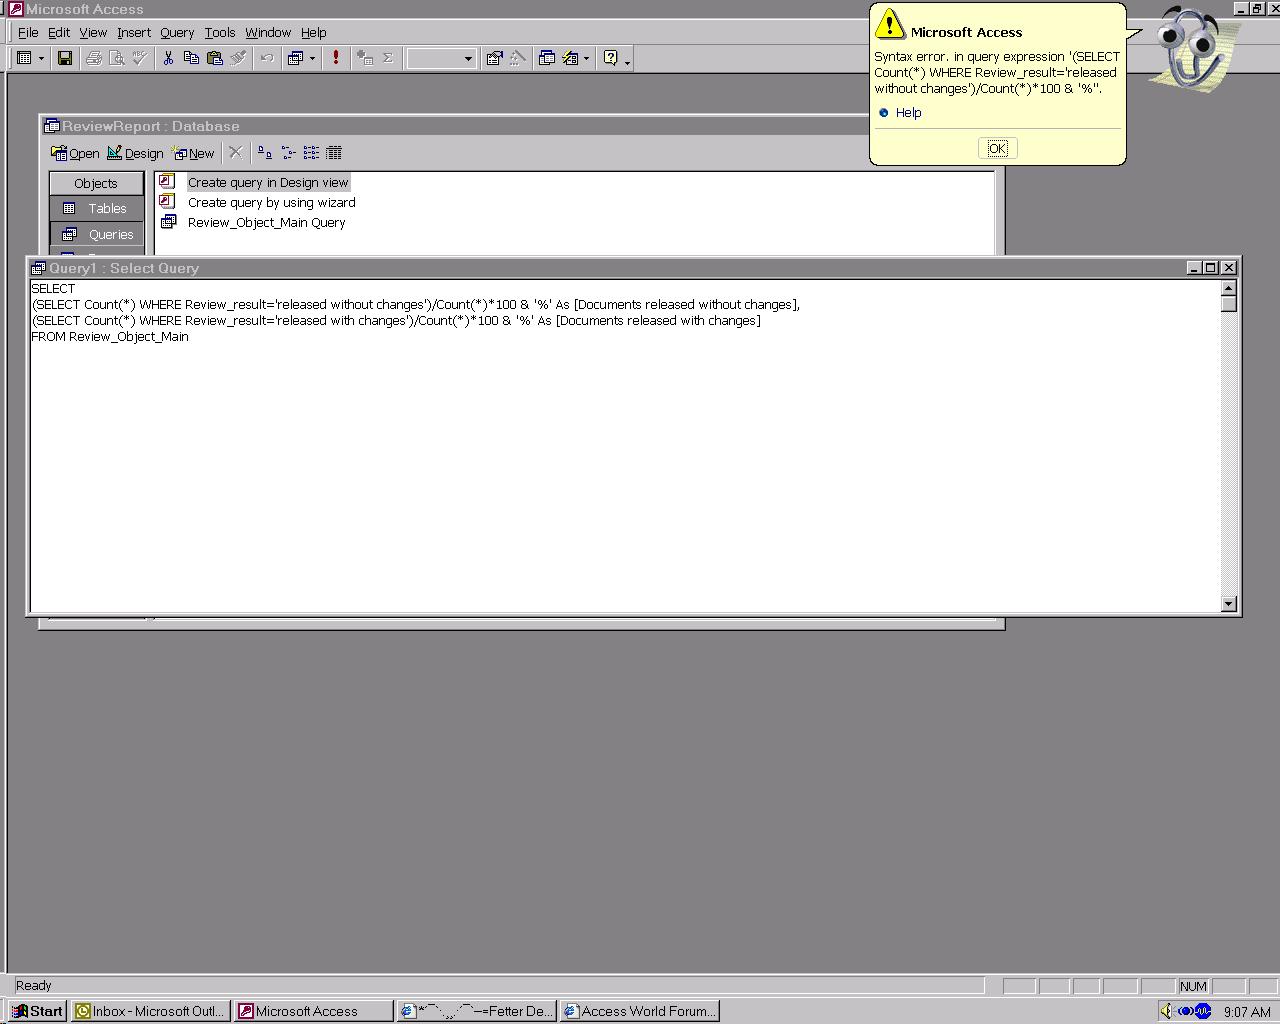Click Open in the ReviewReport database window
This screenshot has height=1024, width=1280.
click(75, 153)
